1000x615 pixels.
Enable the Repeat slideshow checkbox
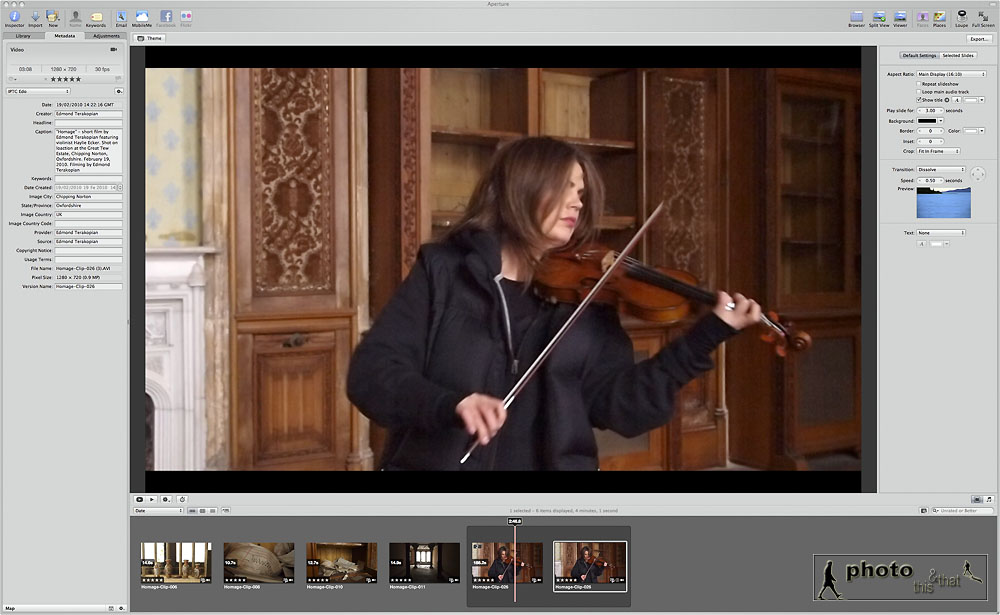click(919, 84)
